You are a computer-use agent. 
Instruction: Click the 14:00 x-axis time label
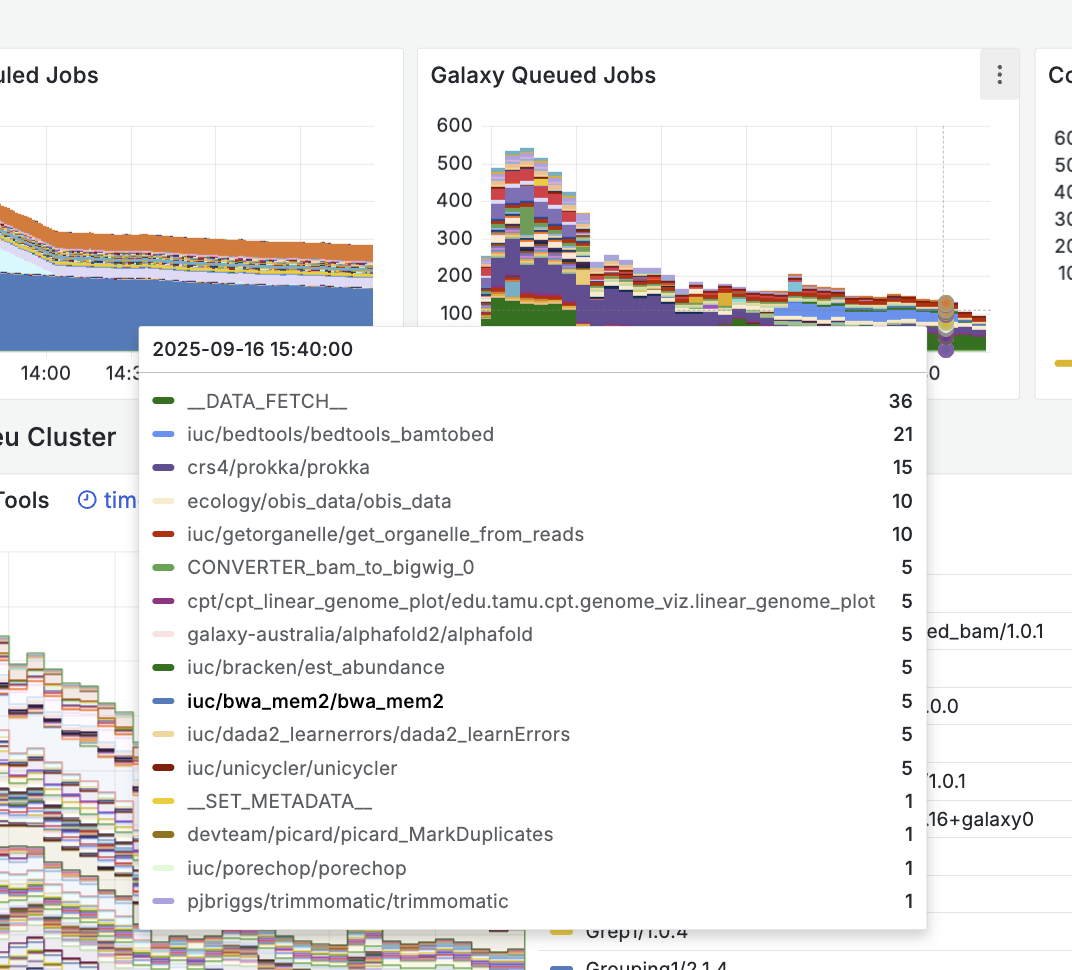click(x=45, y=373)
